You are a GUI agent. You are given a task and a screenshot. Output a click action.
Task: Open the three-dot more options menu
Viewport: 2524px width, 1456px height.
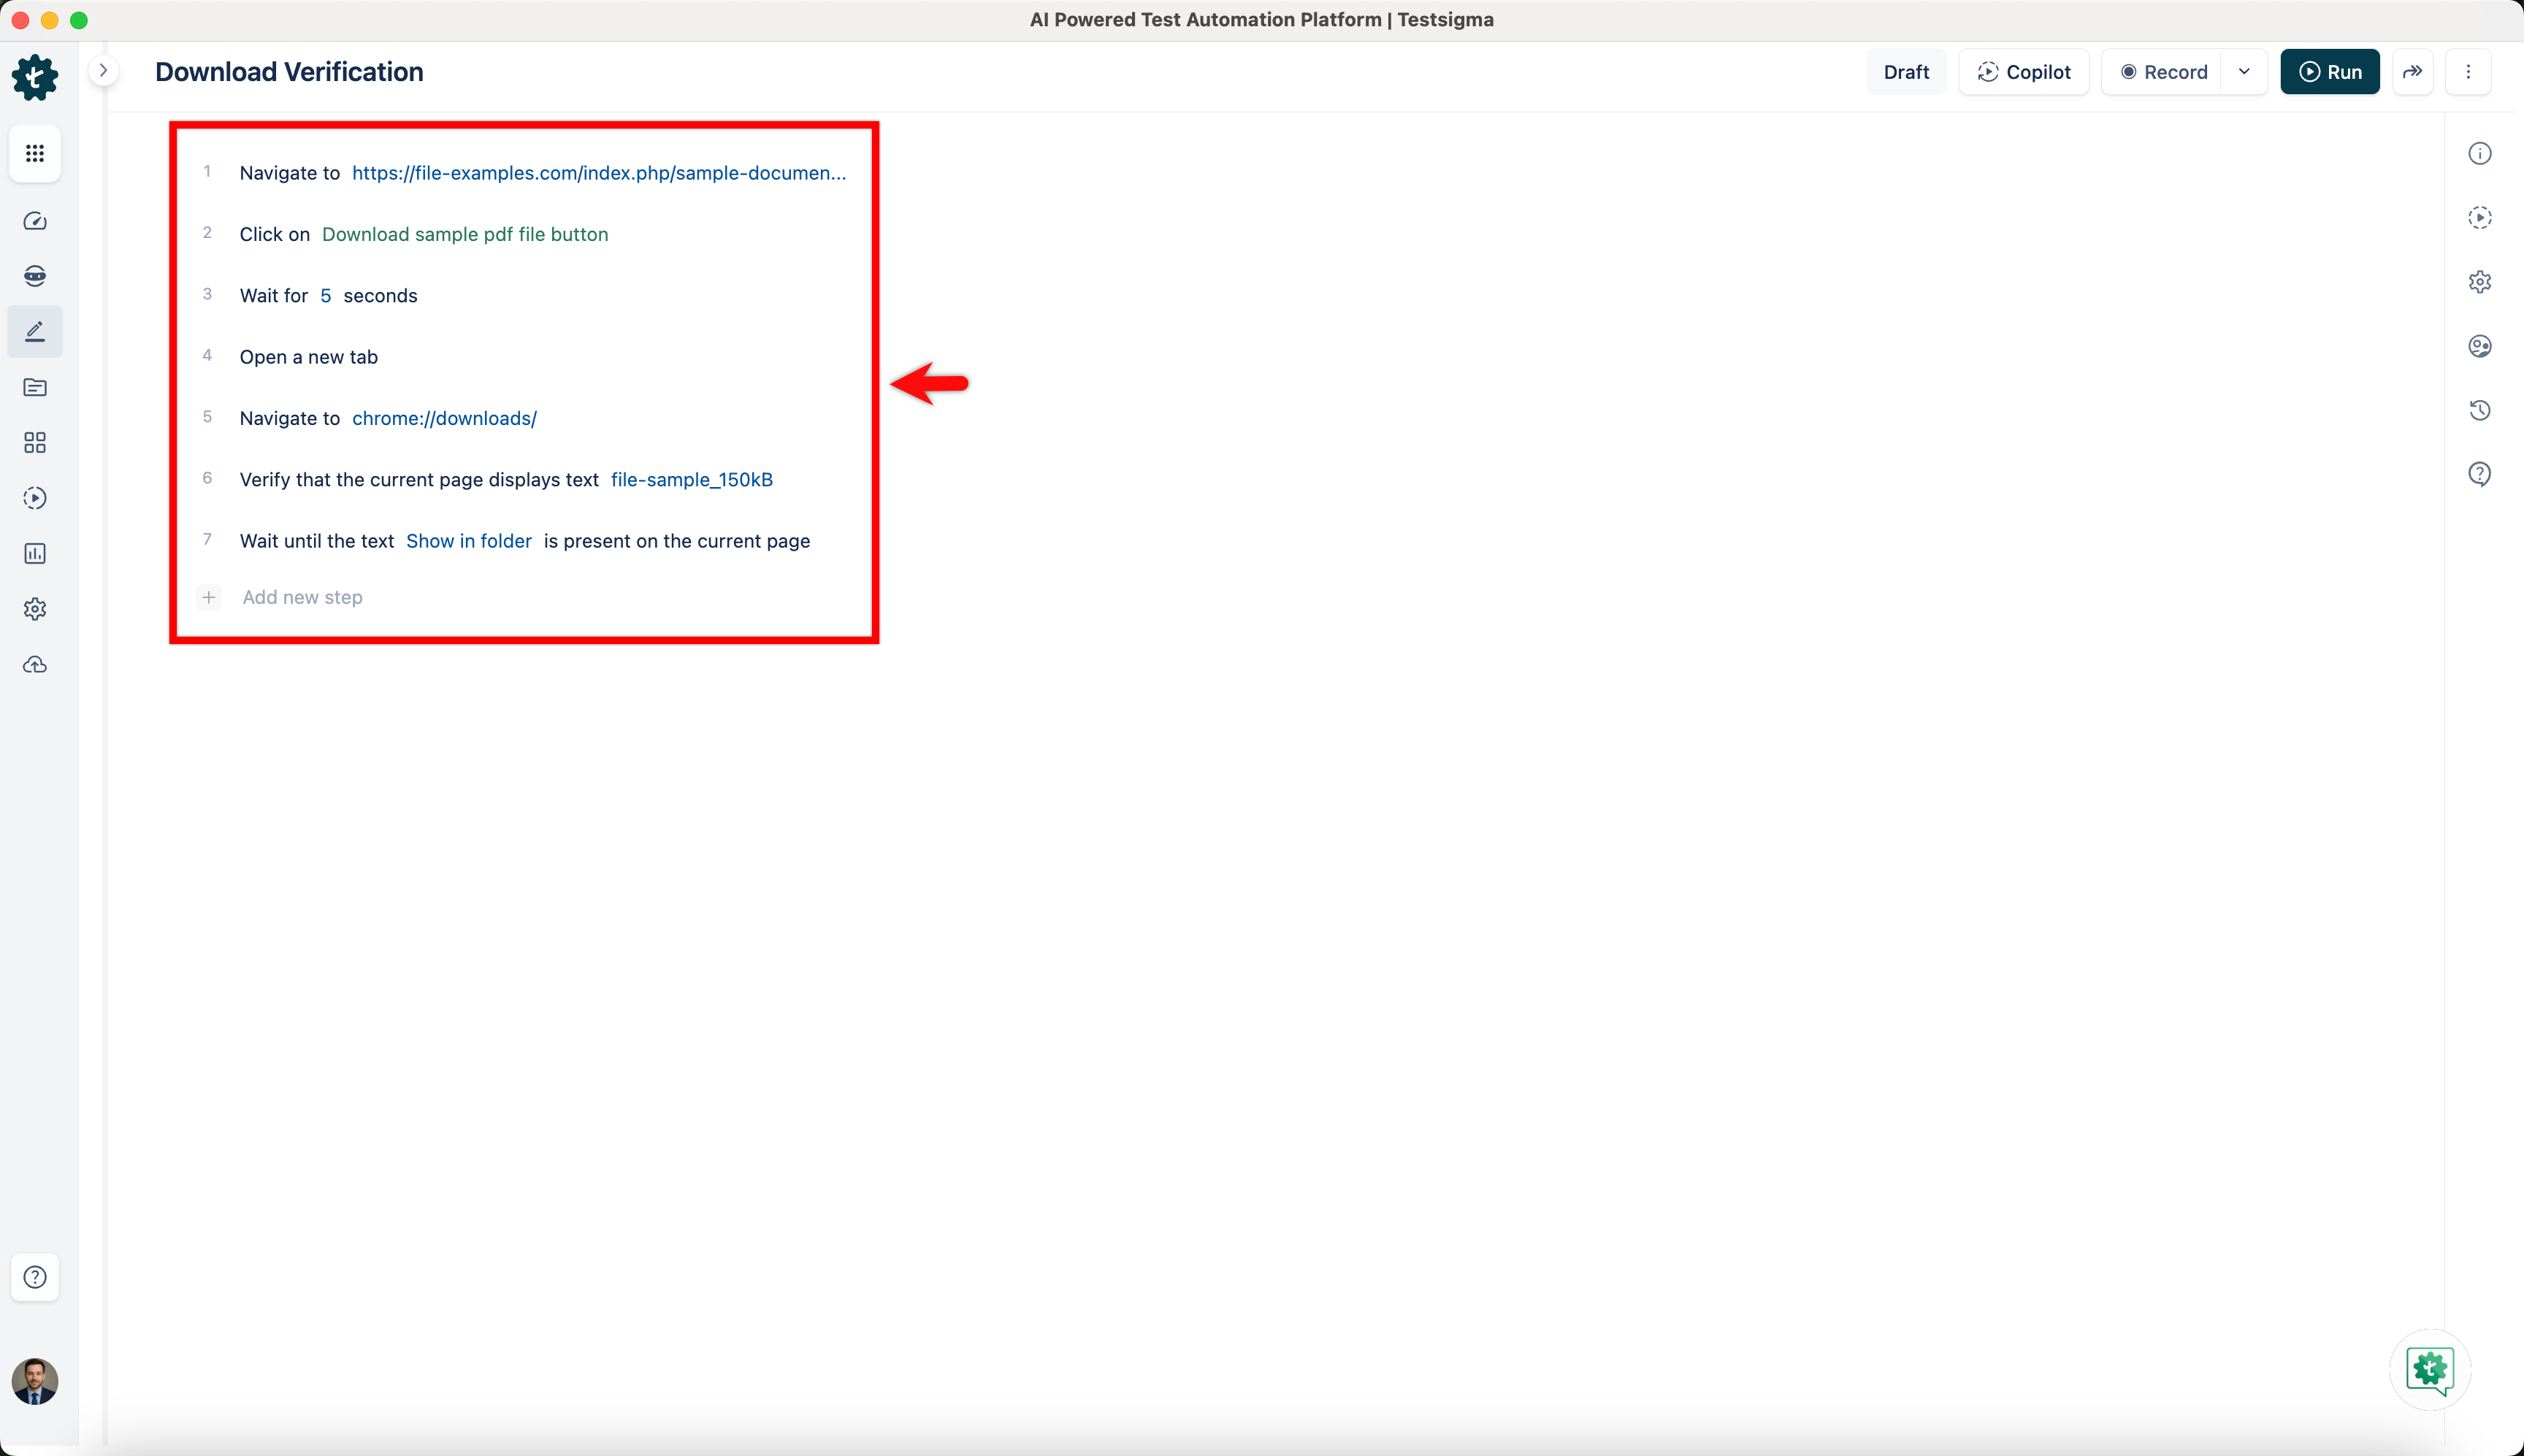pyautogui.click(x=2468, y=72)
